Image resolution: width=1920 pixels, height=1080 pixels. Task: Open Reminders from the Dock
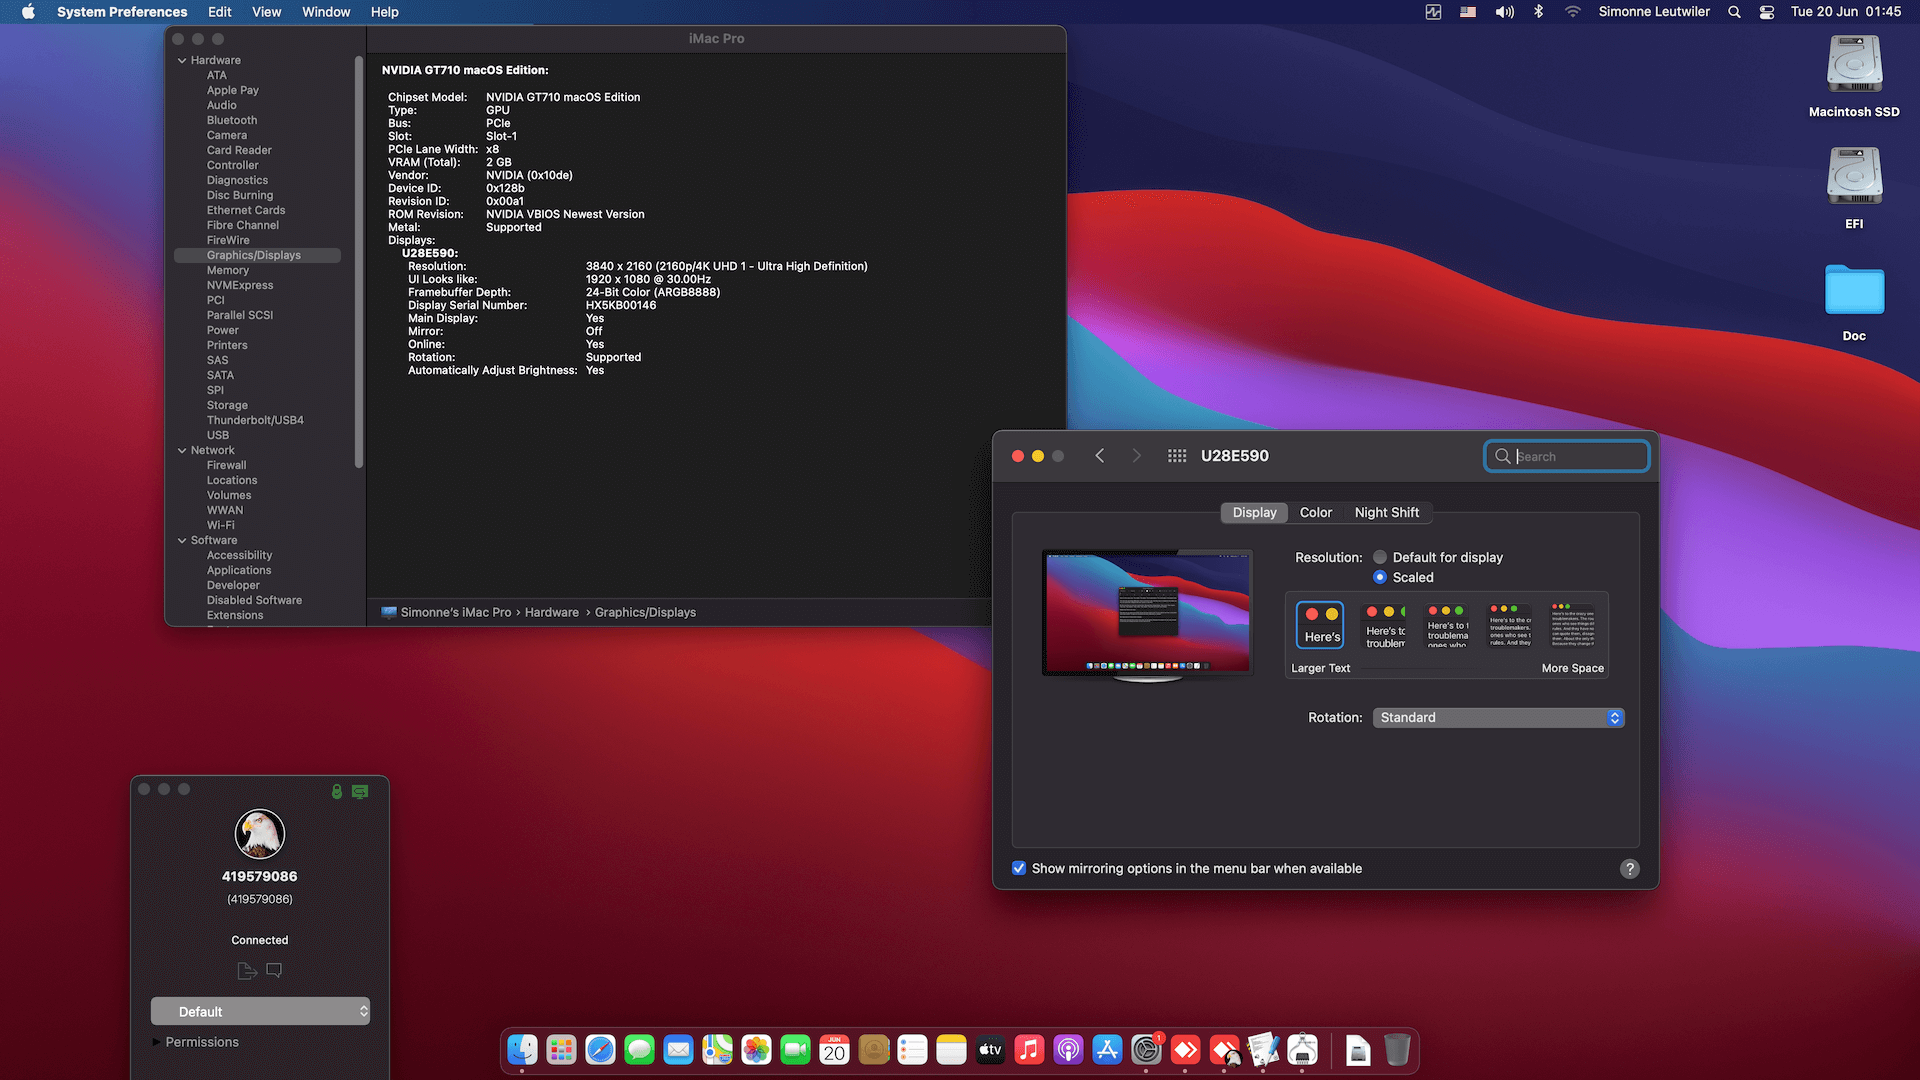click(x=912, y=1050)
